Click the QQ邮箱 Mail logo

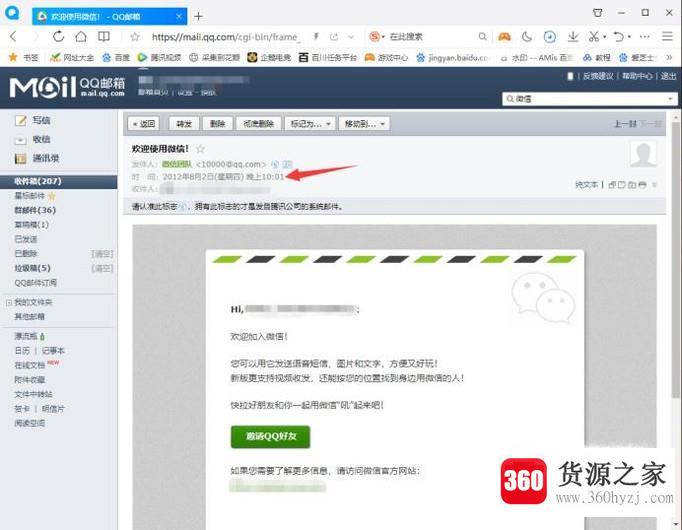[x=67, y=87]
